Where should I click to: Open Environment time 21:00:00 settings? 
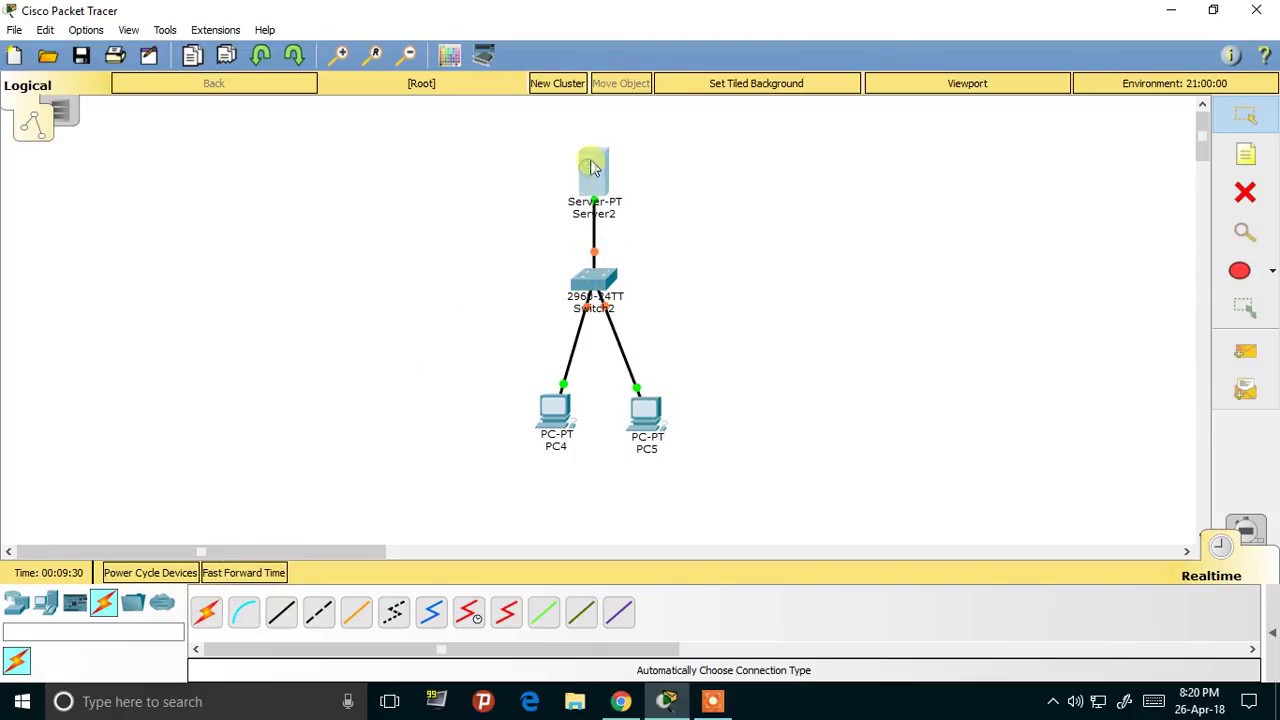pos(1174,83)
